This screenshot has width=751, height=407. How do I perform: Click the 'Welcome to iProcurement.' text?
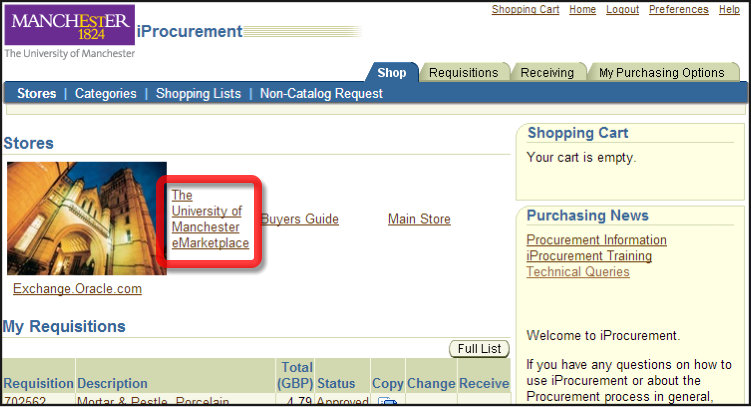click(603, 336)
